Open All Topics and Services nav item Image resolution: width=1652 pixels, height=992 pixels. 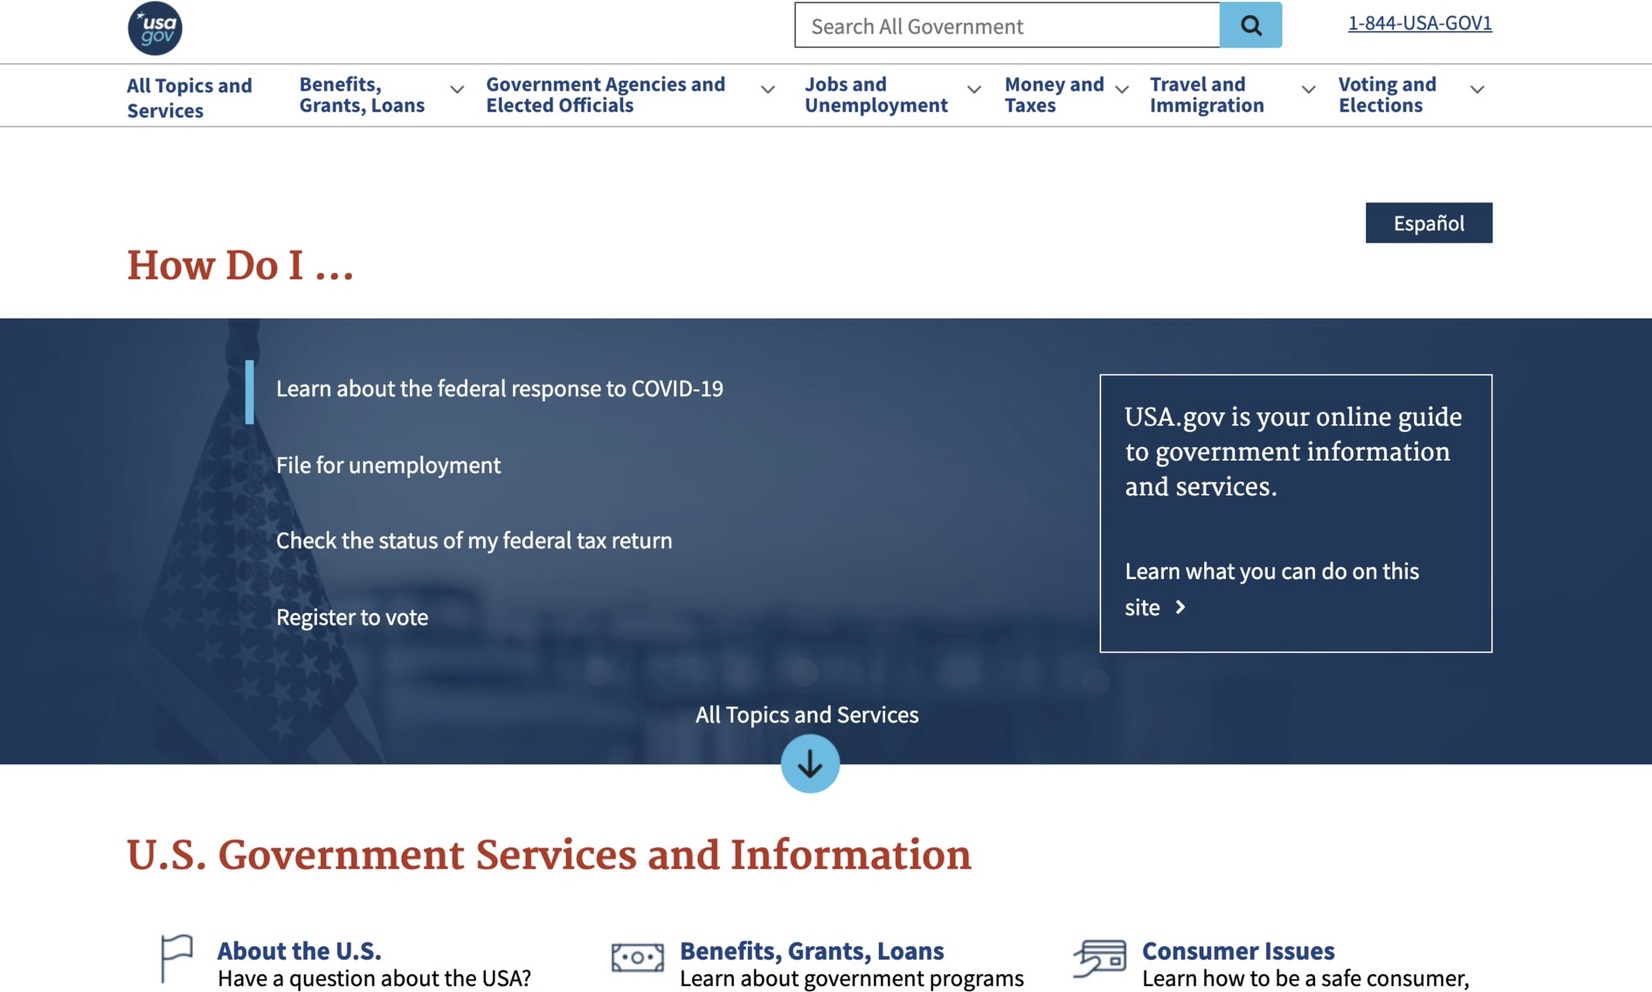189,97
